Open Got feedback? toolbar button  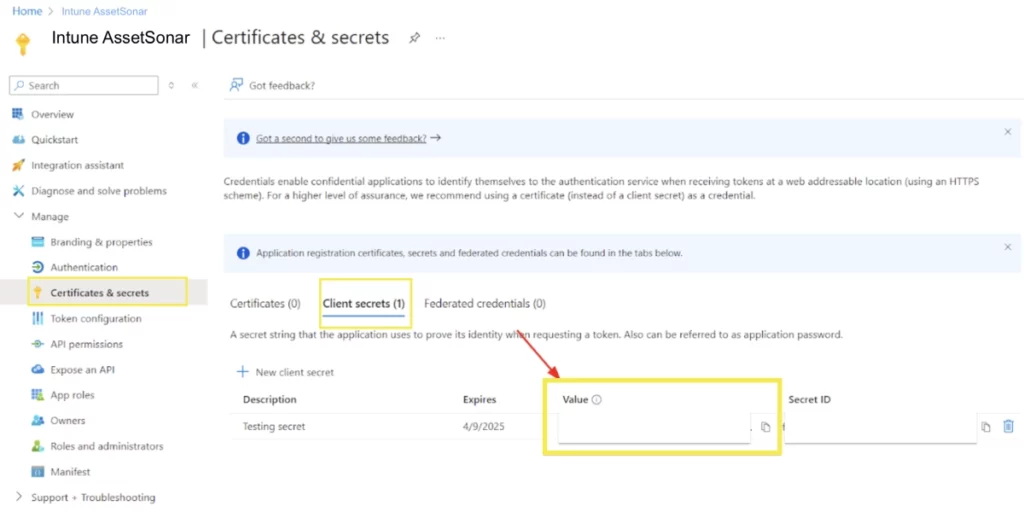272,85
